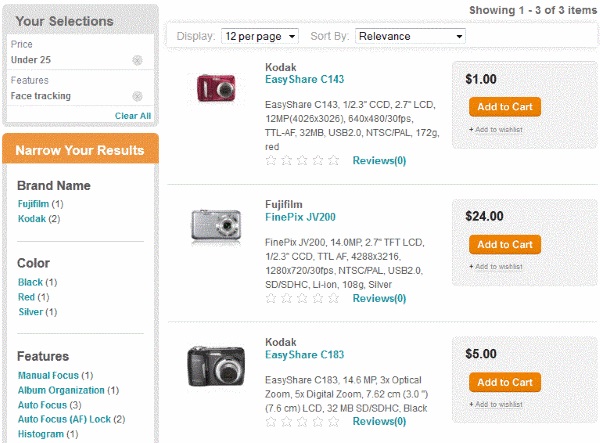Add the $24.00 FinePix JV200 to cart

[505, 244]
